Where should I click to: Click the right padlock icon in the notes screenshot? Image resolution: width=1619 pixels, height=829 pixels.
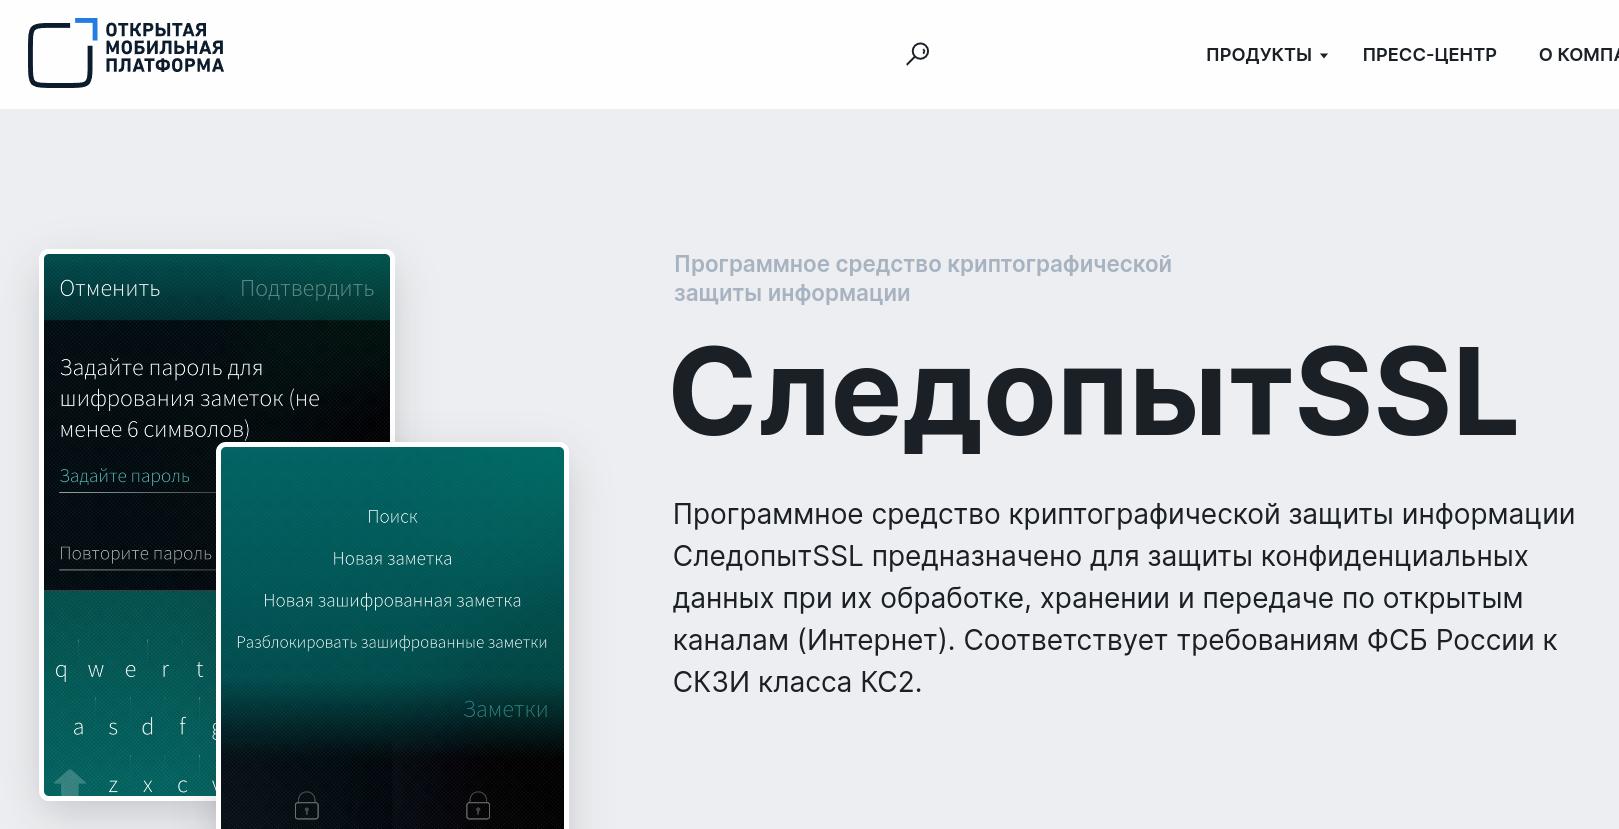[x=478, y=805]
